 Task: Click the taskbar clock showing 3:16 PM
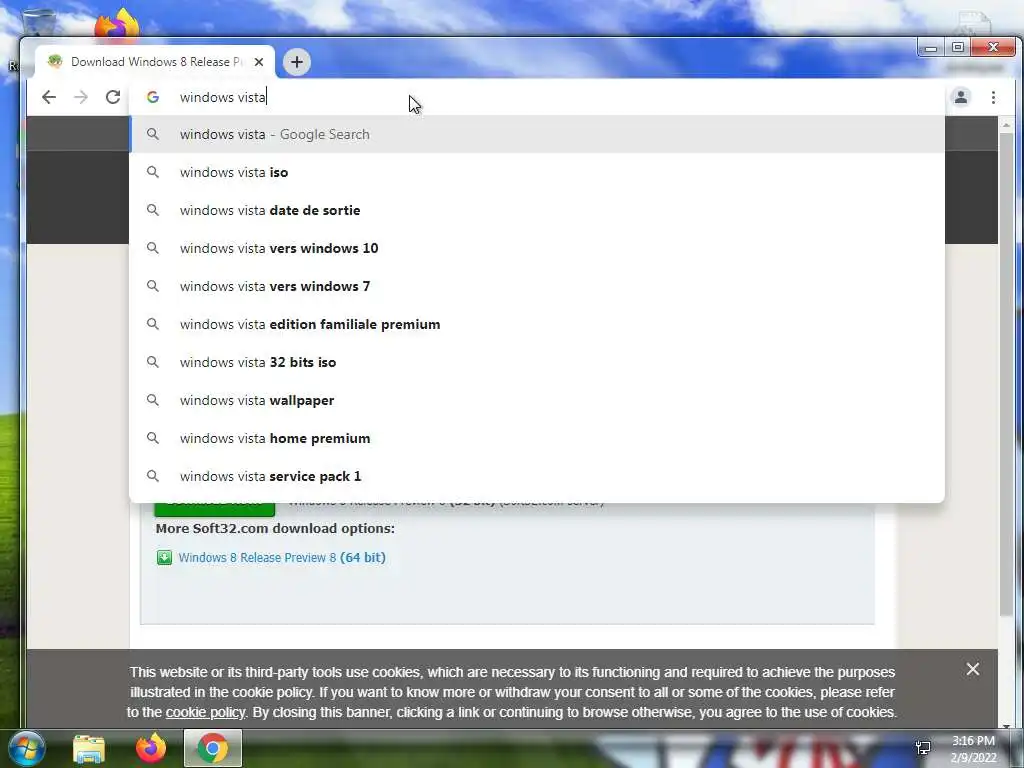click(x=973, y=749)
